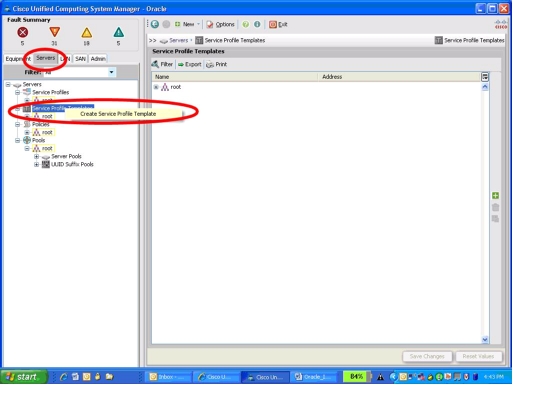551x402 pixels.
Task: Sort by the Name column header
Action: 235,77
